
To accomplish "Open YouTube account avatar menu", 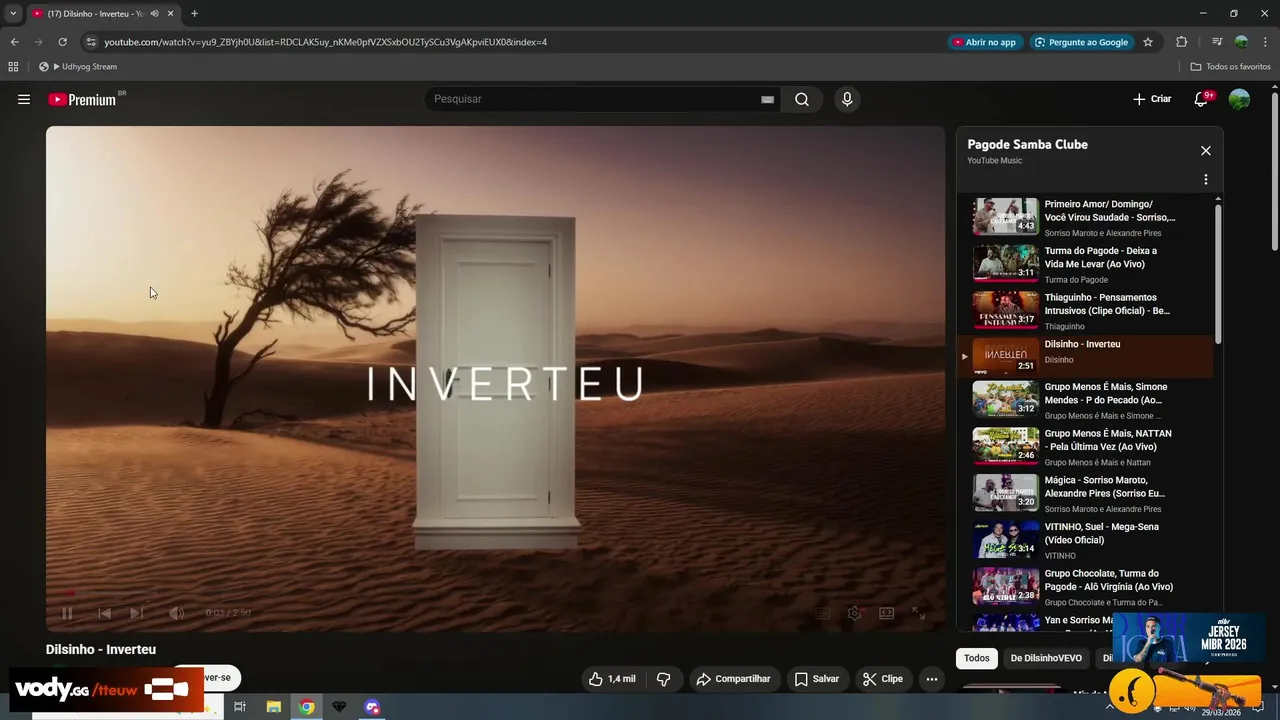I will [1239, 99].
